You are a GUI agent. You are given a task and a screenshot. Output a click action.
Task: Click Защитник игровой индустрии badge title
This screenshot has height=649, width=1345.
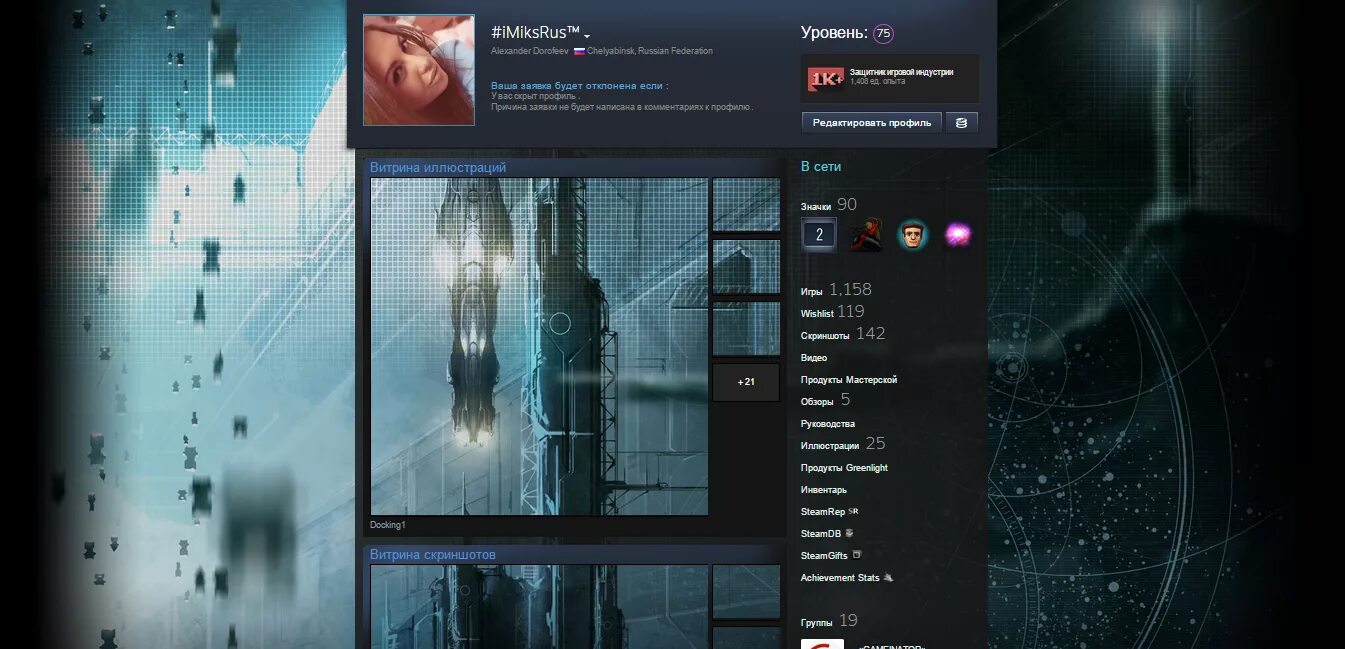(x=901, y=72)
